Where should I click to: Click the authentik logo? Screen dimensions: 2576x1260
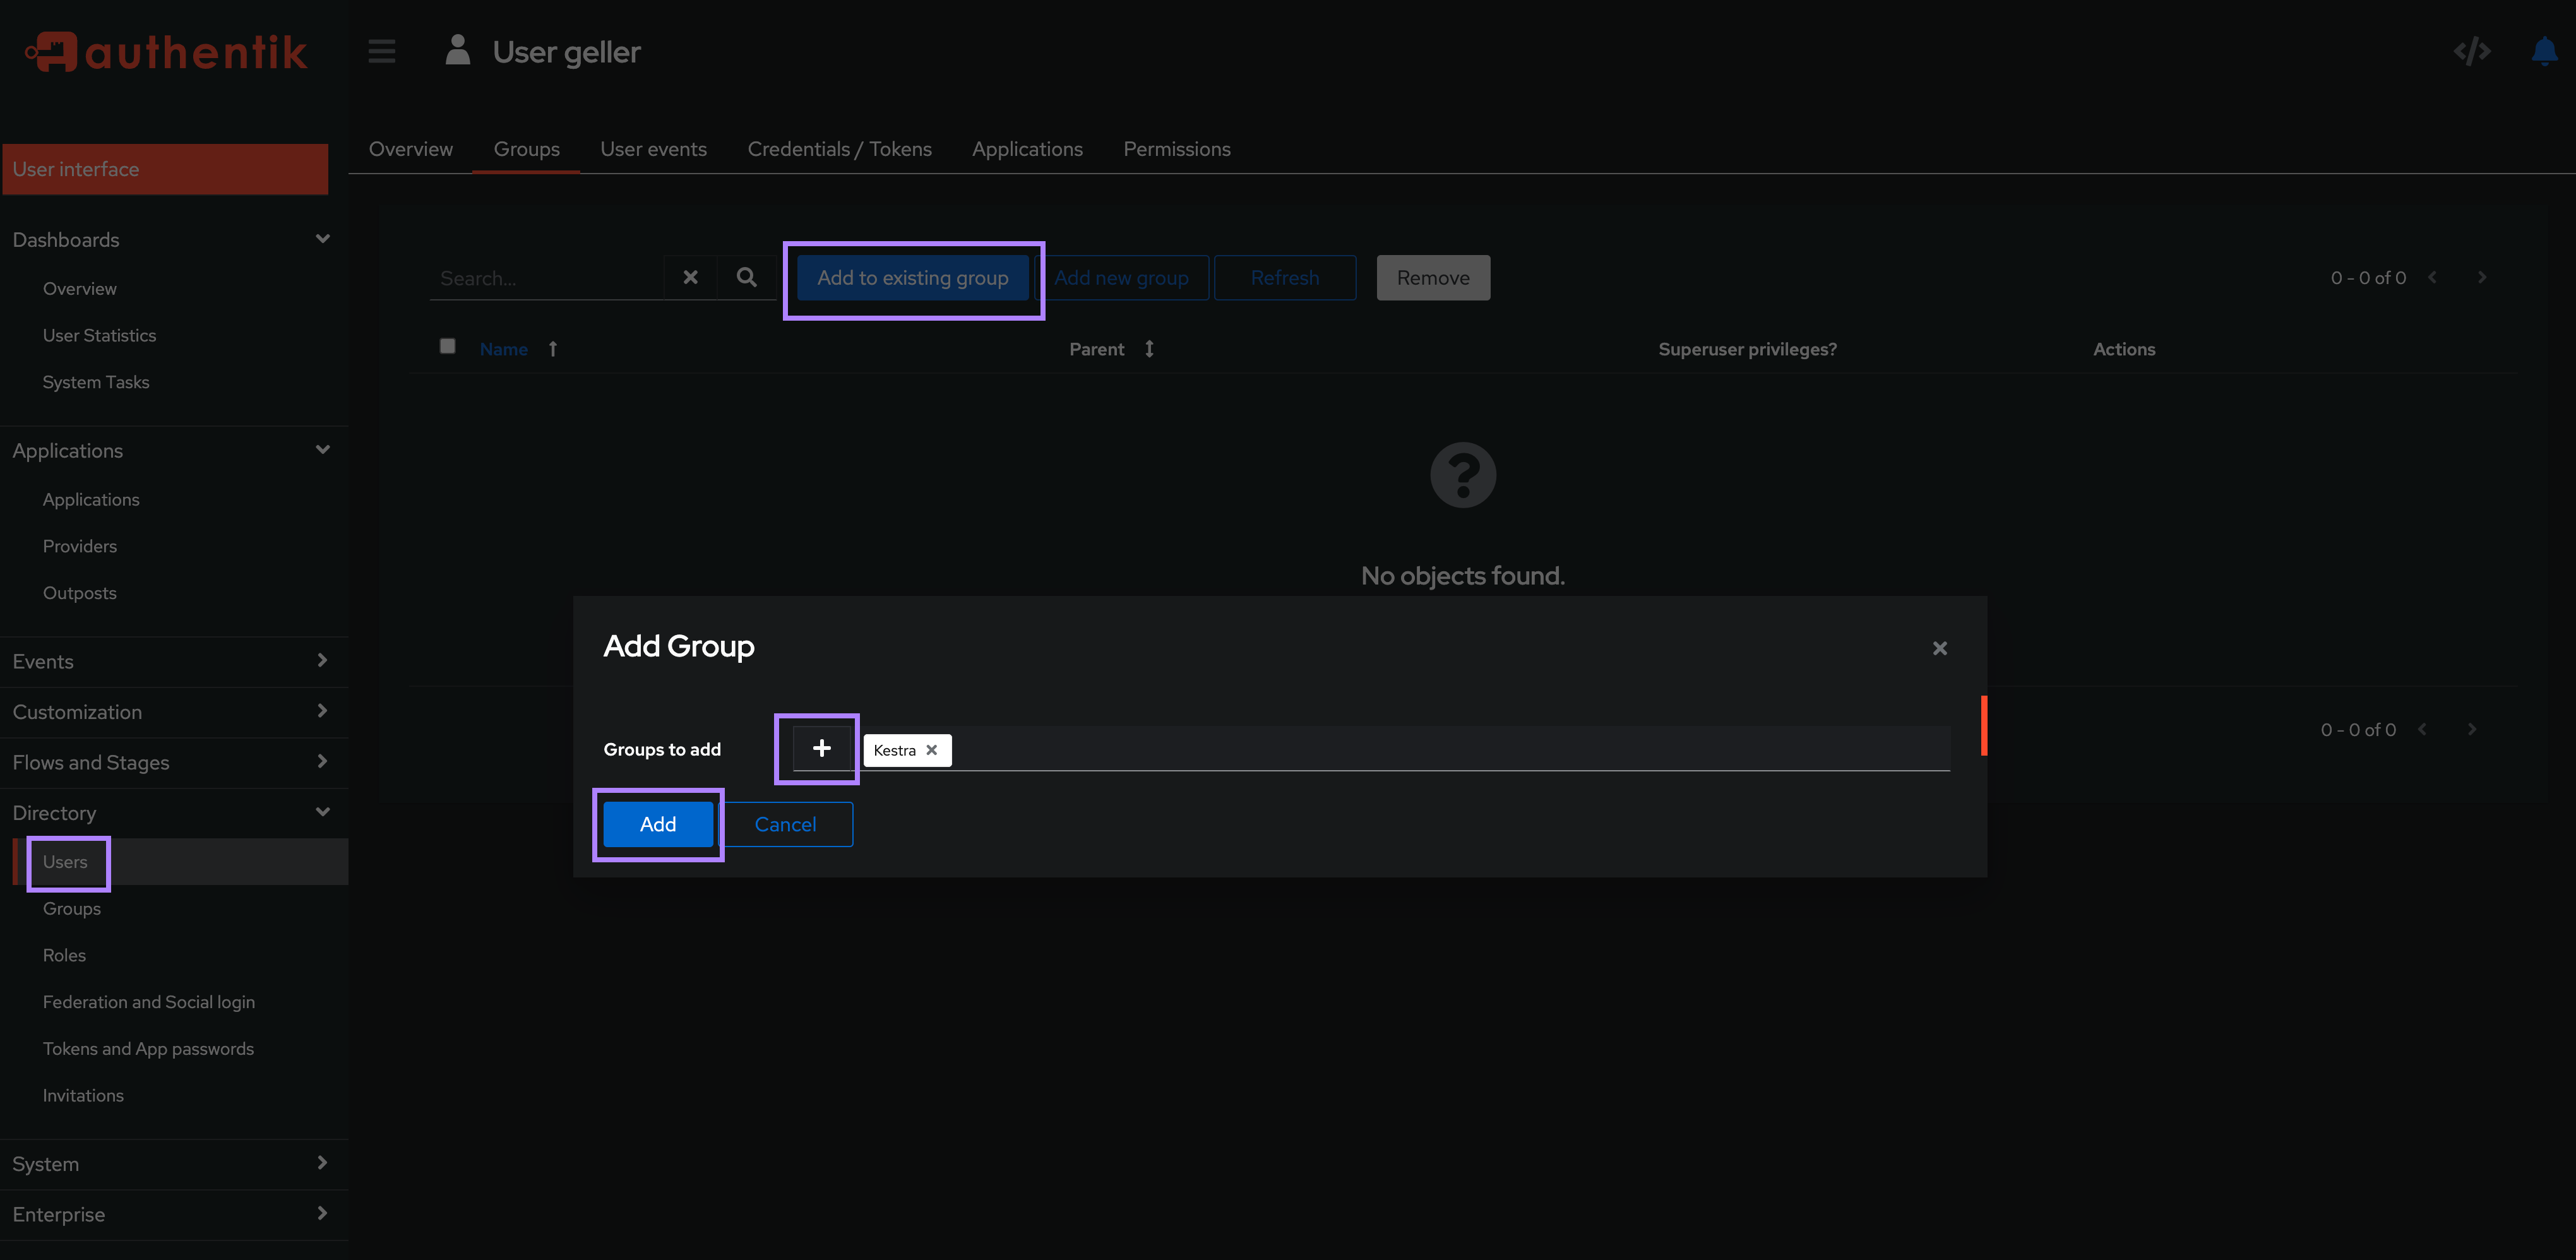(166, 51)
